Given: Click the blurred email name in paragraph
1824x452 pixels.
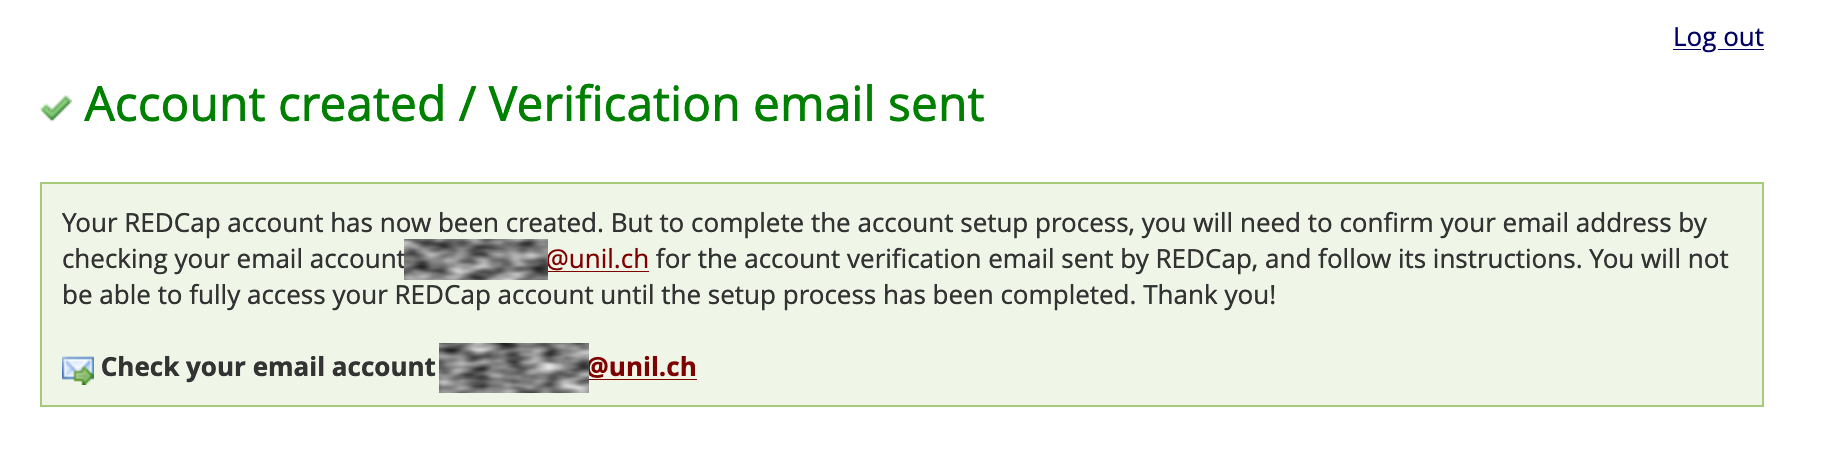Looking at the screenshot, I should pos(475,259).
